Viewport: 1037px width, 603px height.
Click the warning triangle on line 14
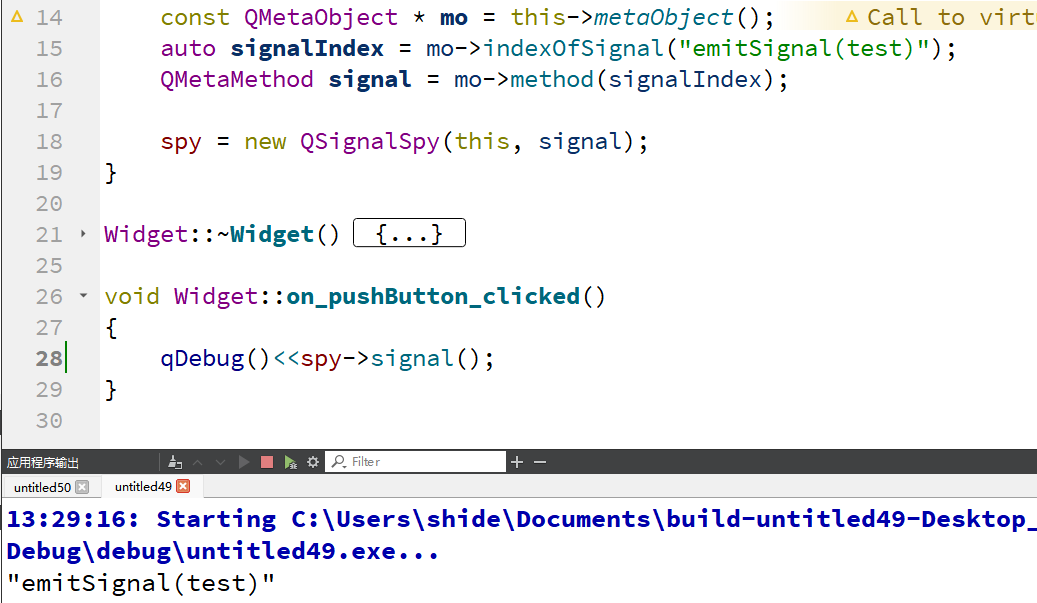[17, 17]
